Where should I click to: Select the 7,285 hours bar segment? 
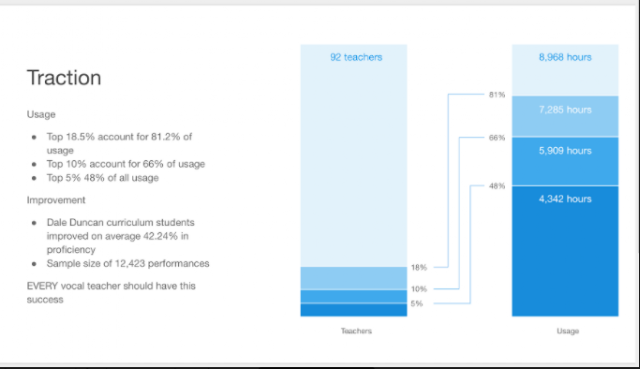pos(565,116)
